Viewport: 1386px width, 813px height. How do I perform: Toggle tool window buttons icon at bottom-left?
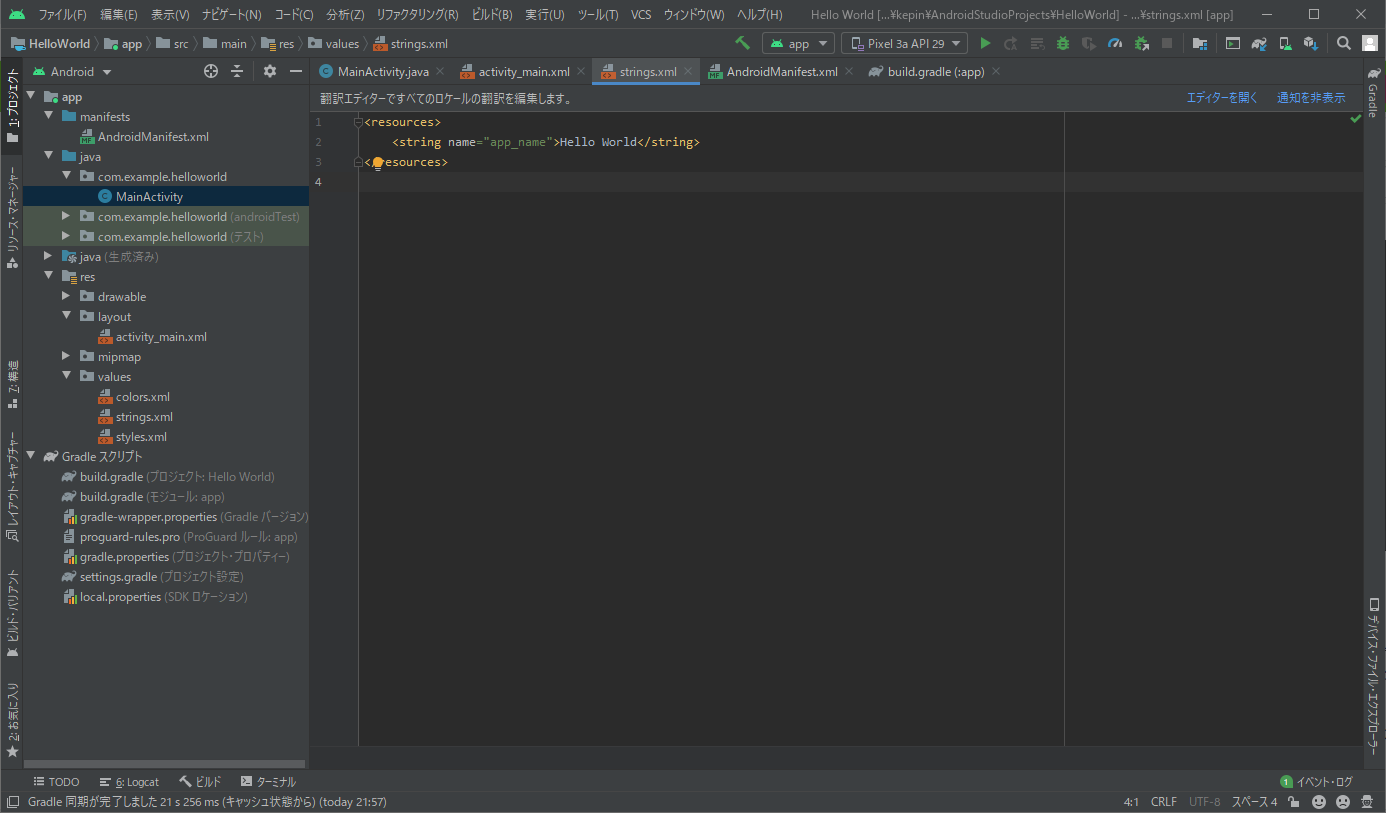point(13,802)
